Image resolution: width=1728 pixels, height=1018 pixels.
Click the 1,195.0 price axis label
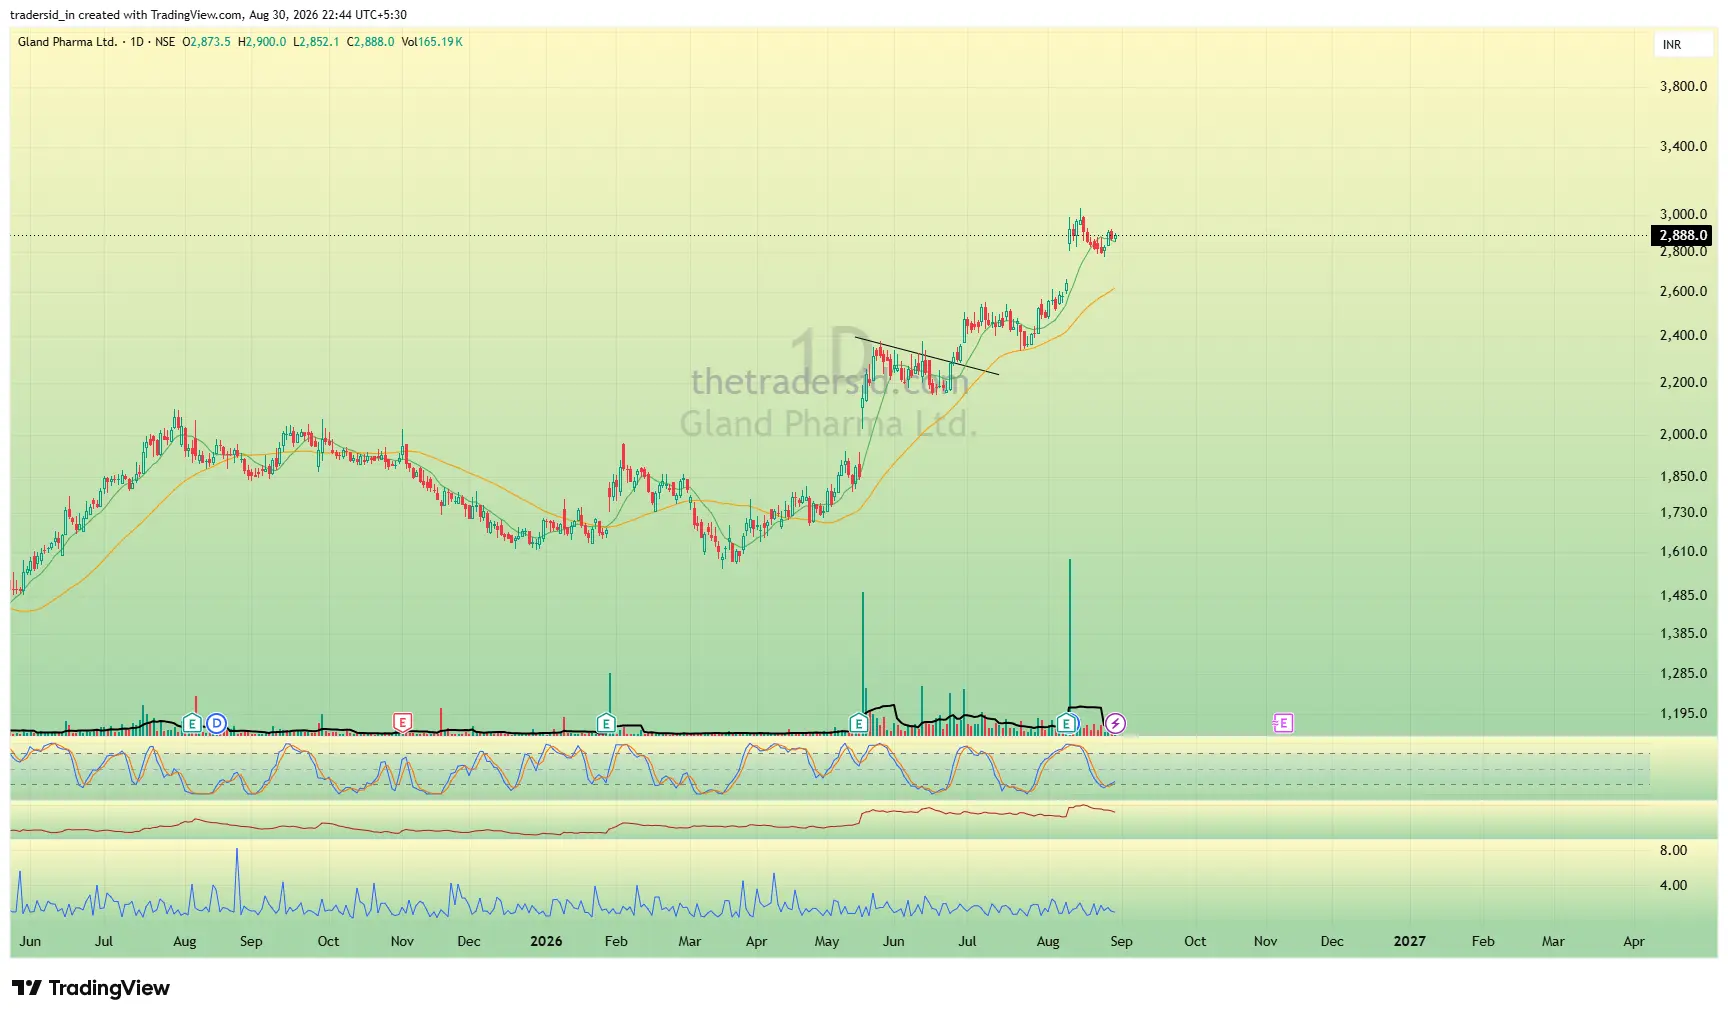(x=1683, y=713)
